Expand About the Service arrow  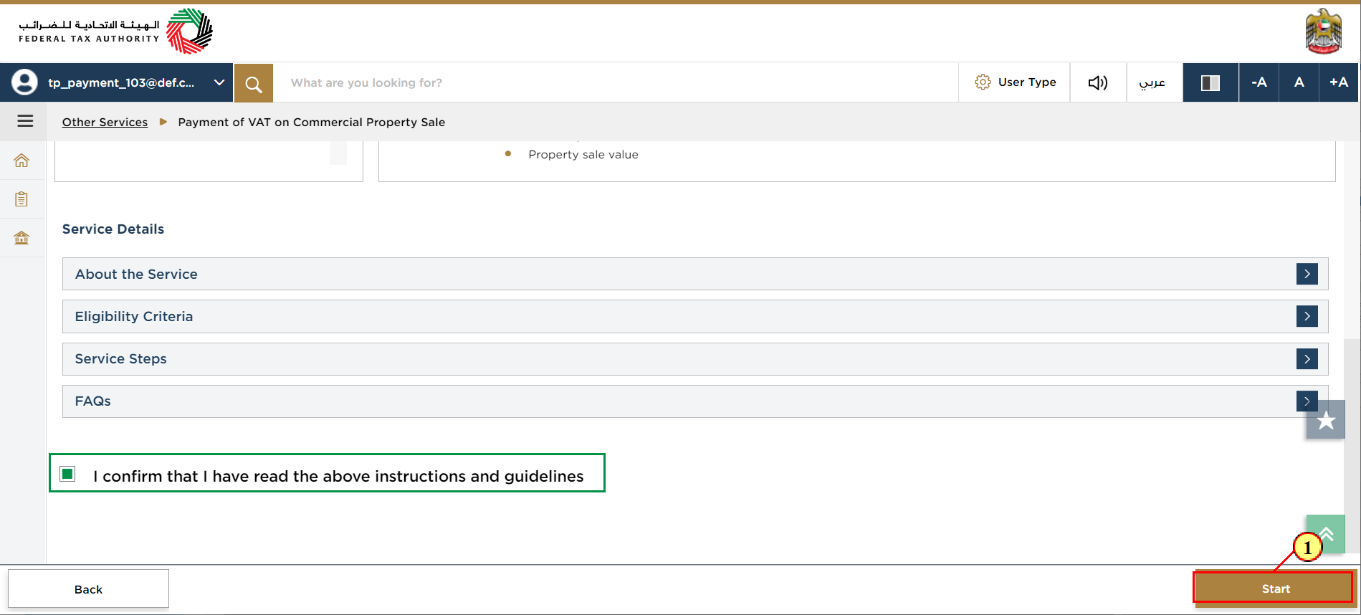pos(1306,274)
